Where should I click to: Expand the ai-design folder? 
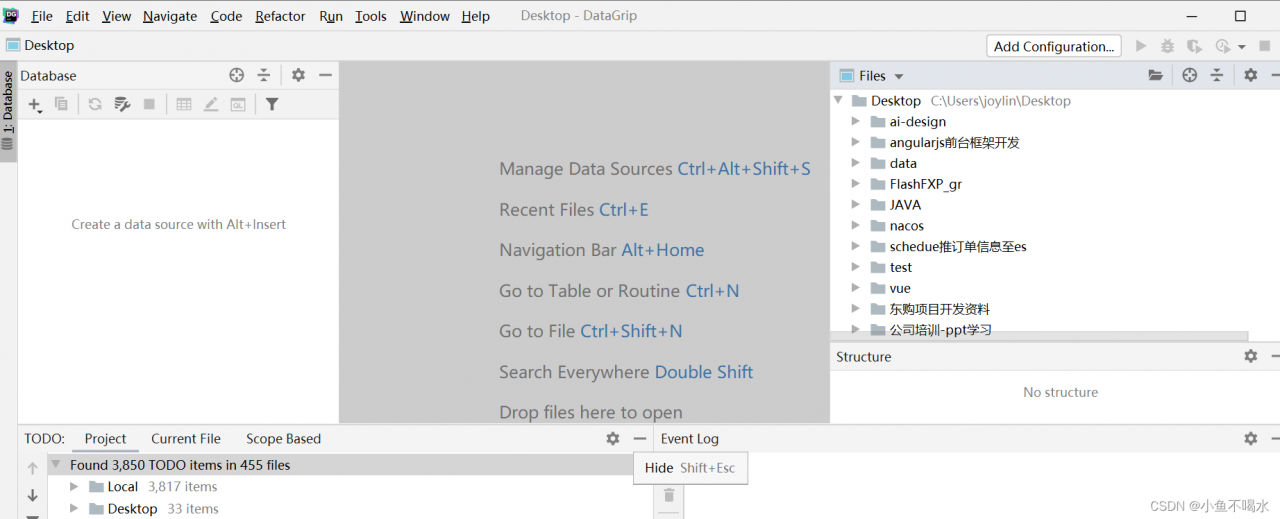point(855,121)
